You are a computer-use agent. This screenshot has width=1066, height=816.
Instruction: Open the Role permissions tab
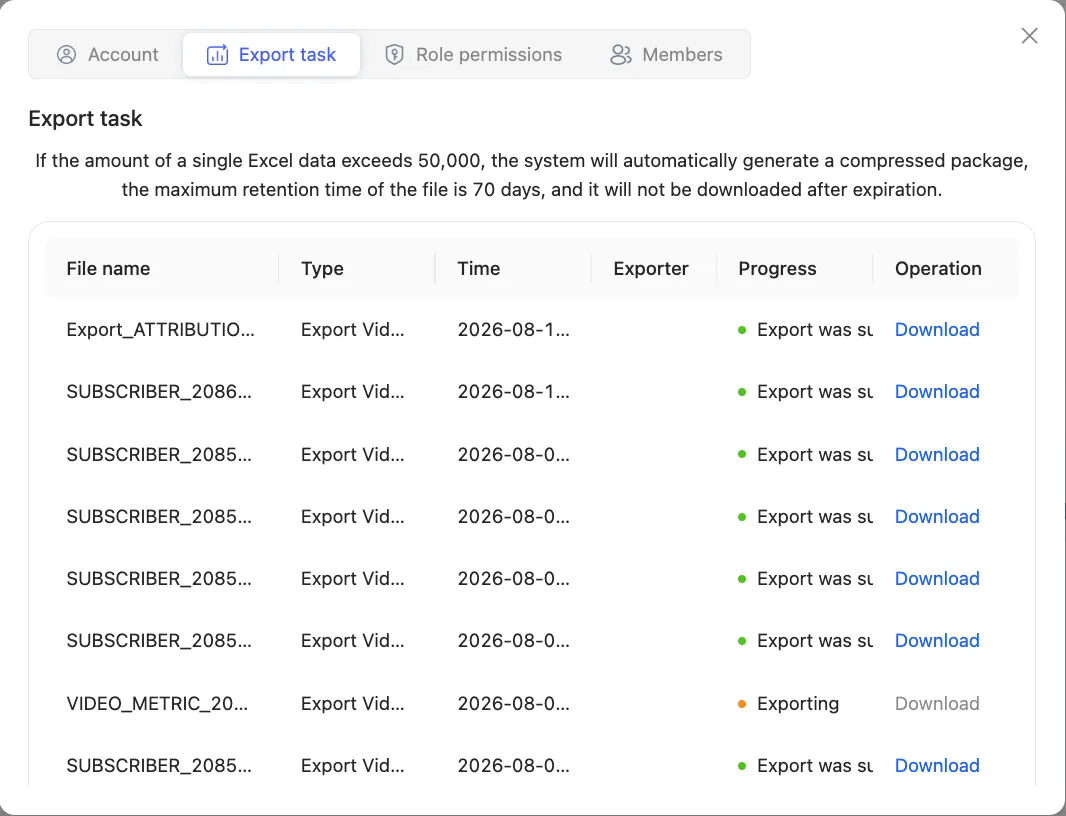pos(473,54)
